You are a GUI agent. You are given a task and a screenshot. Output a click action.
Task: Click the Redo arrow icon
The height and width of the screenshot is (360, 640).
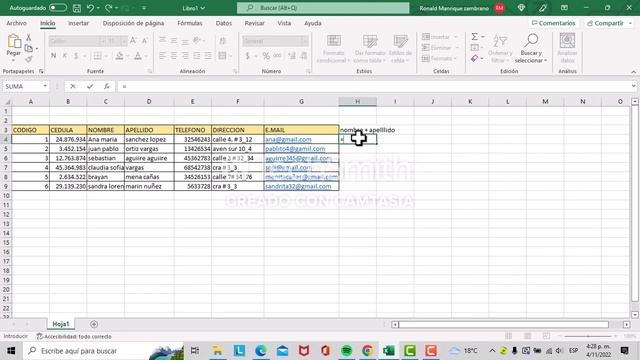coord(109,8)
